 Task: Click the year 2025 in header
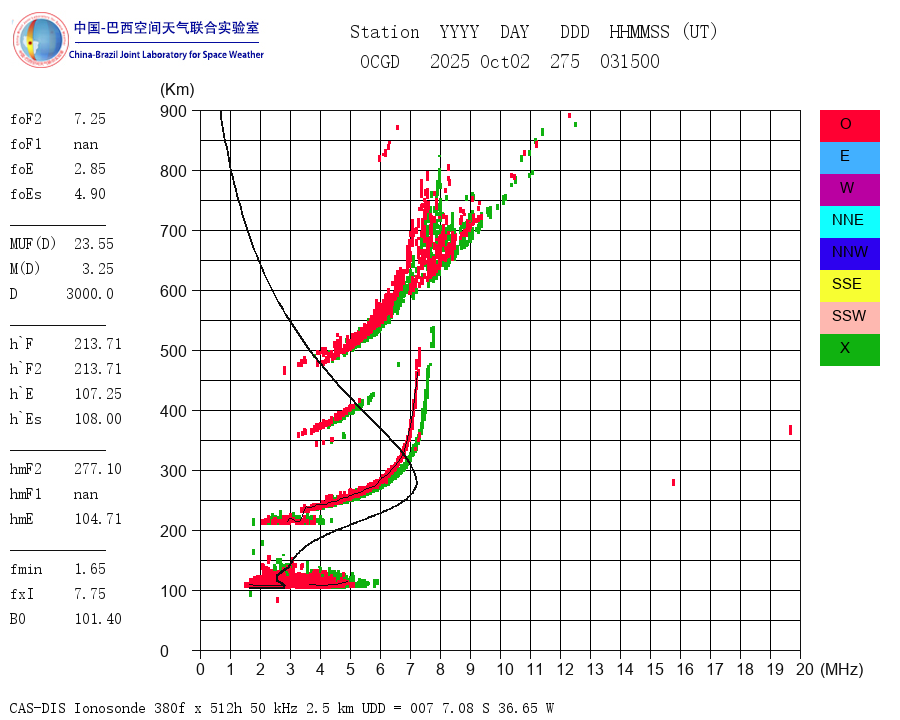[449, 61]
